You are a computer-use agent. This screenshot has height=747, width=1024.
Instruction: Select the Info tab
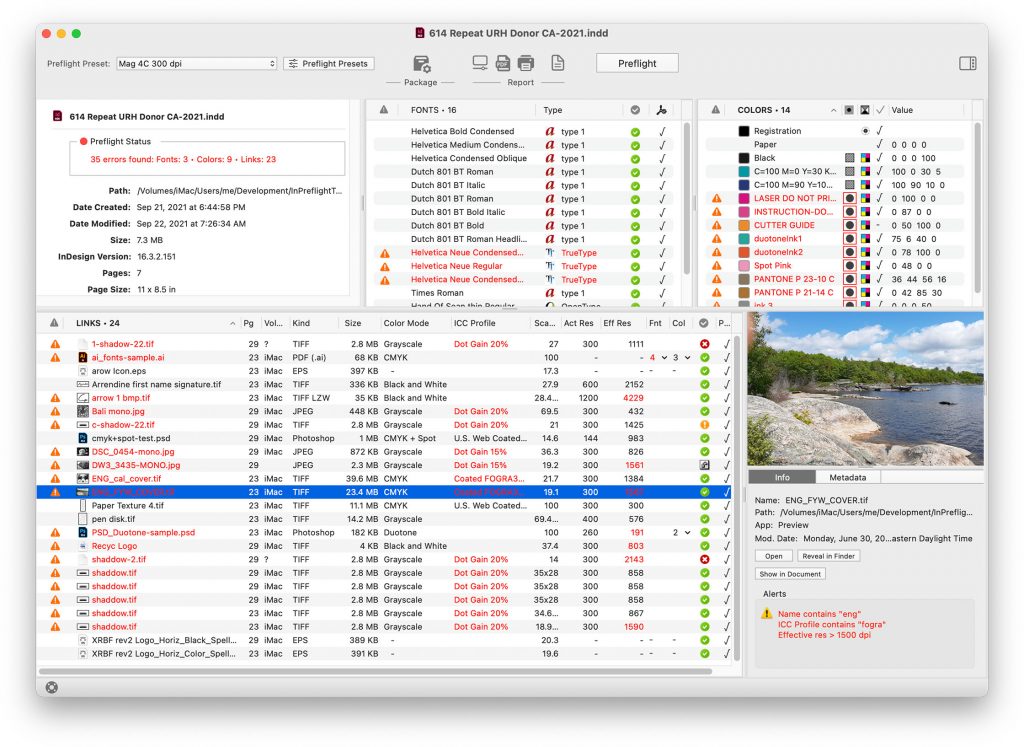pos(781,477)
